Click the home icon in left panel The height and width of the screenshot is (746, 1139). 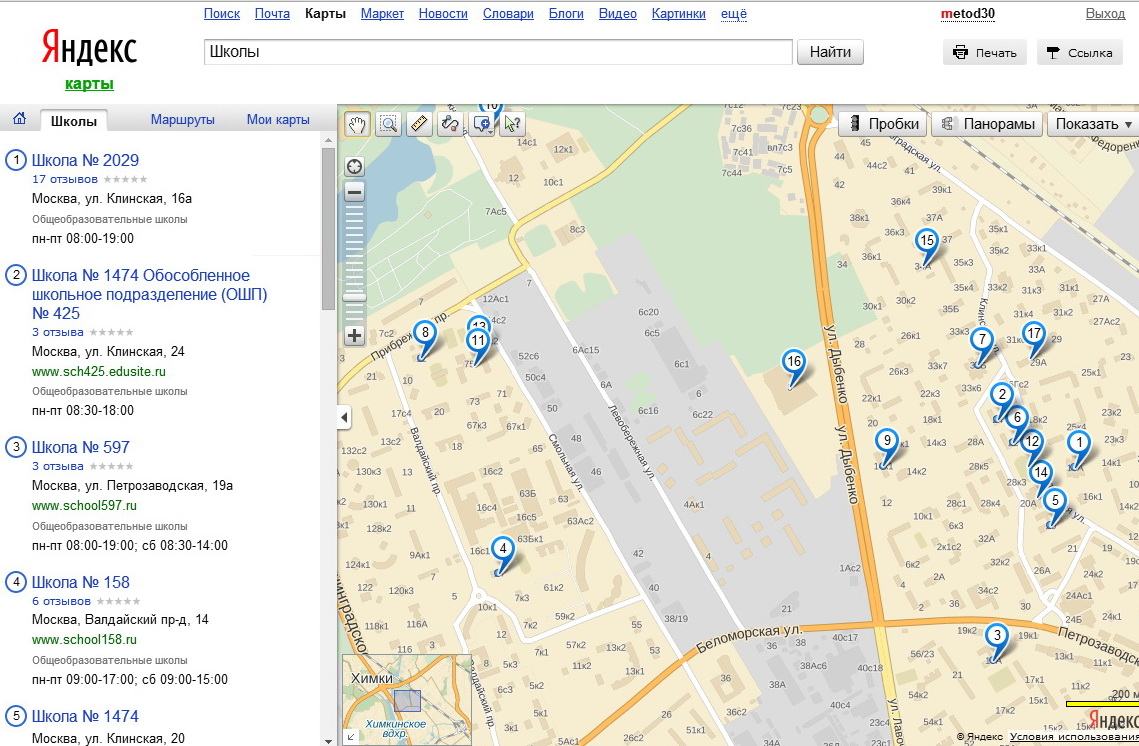click(x=19, y=120)
